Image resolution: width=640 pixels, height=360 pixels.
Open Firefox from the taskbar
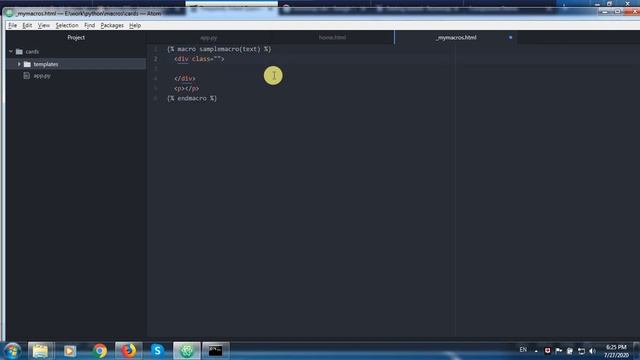[x=129, y=351]
